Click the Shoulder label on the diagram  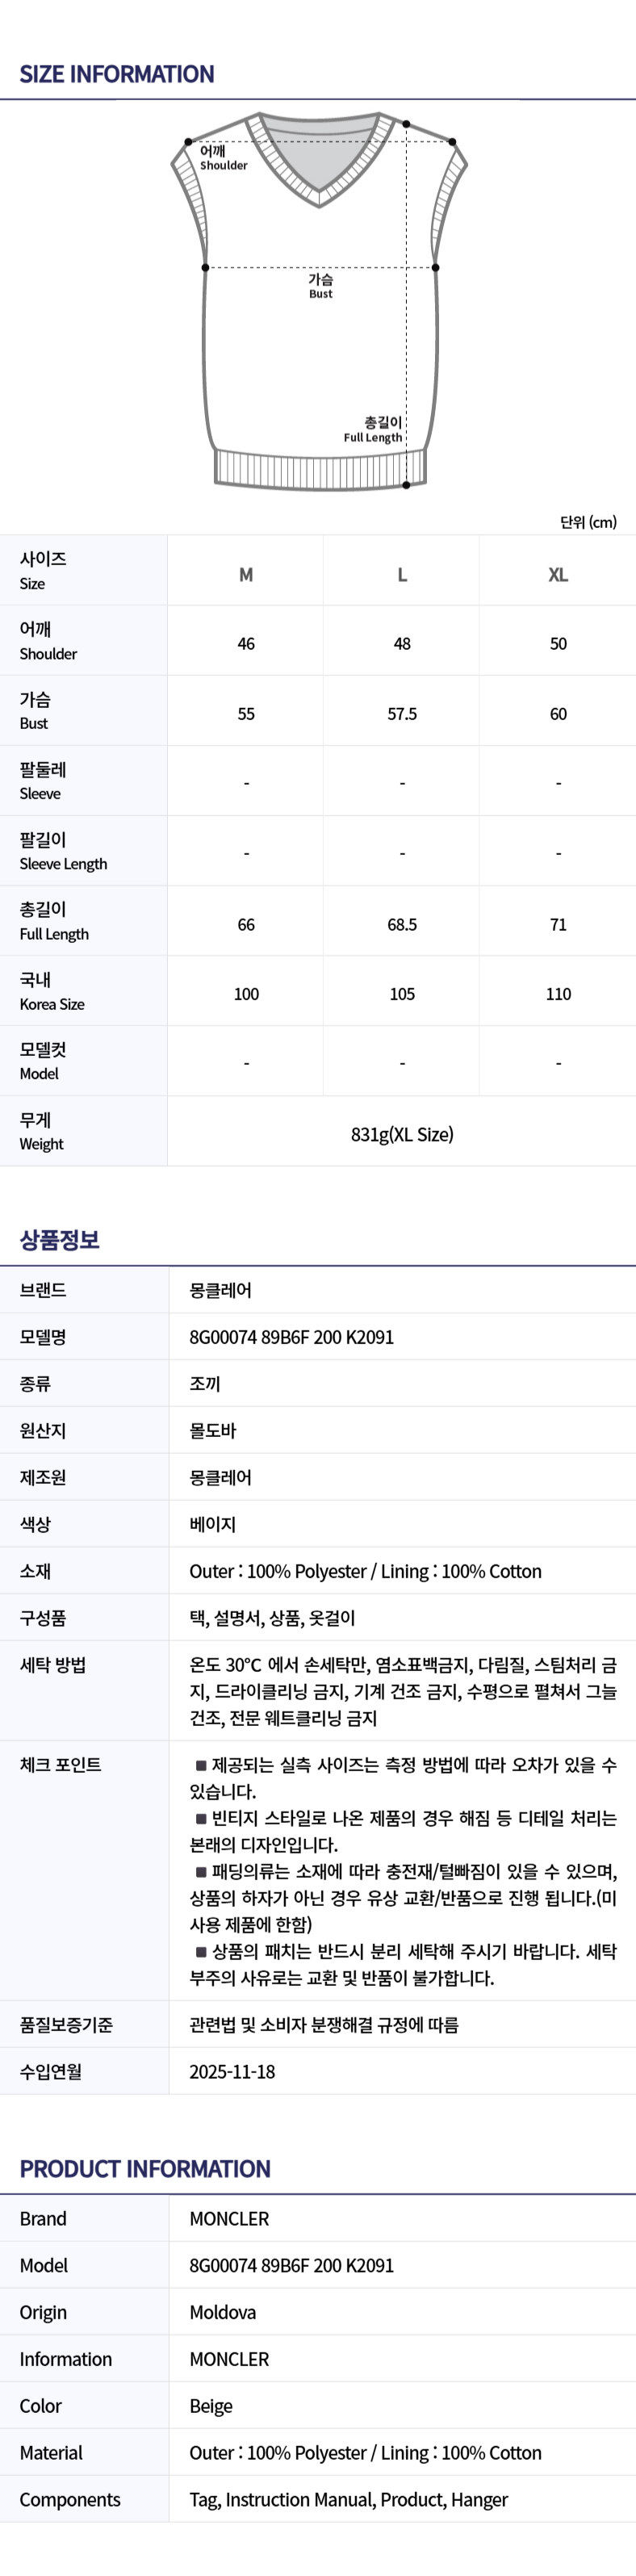coord(222,159)
